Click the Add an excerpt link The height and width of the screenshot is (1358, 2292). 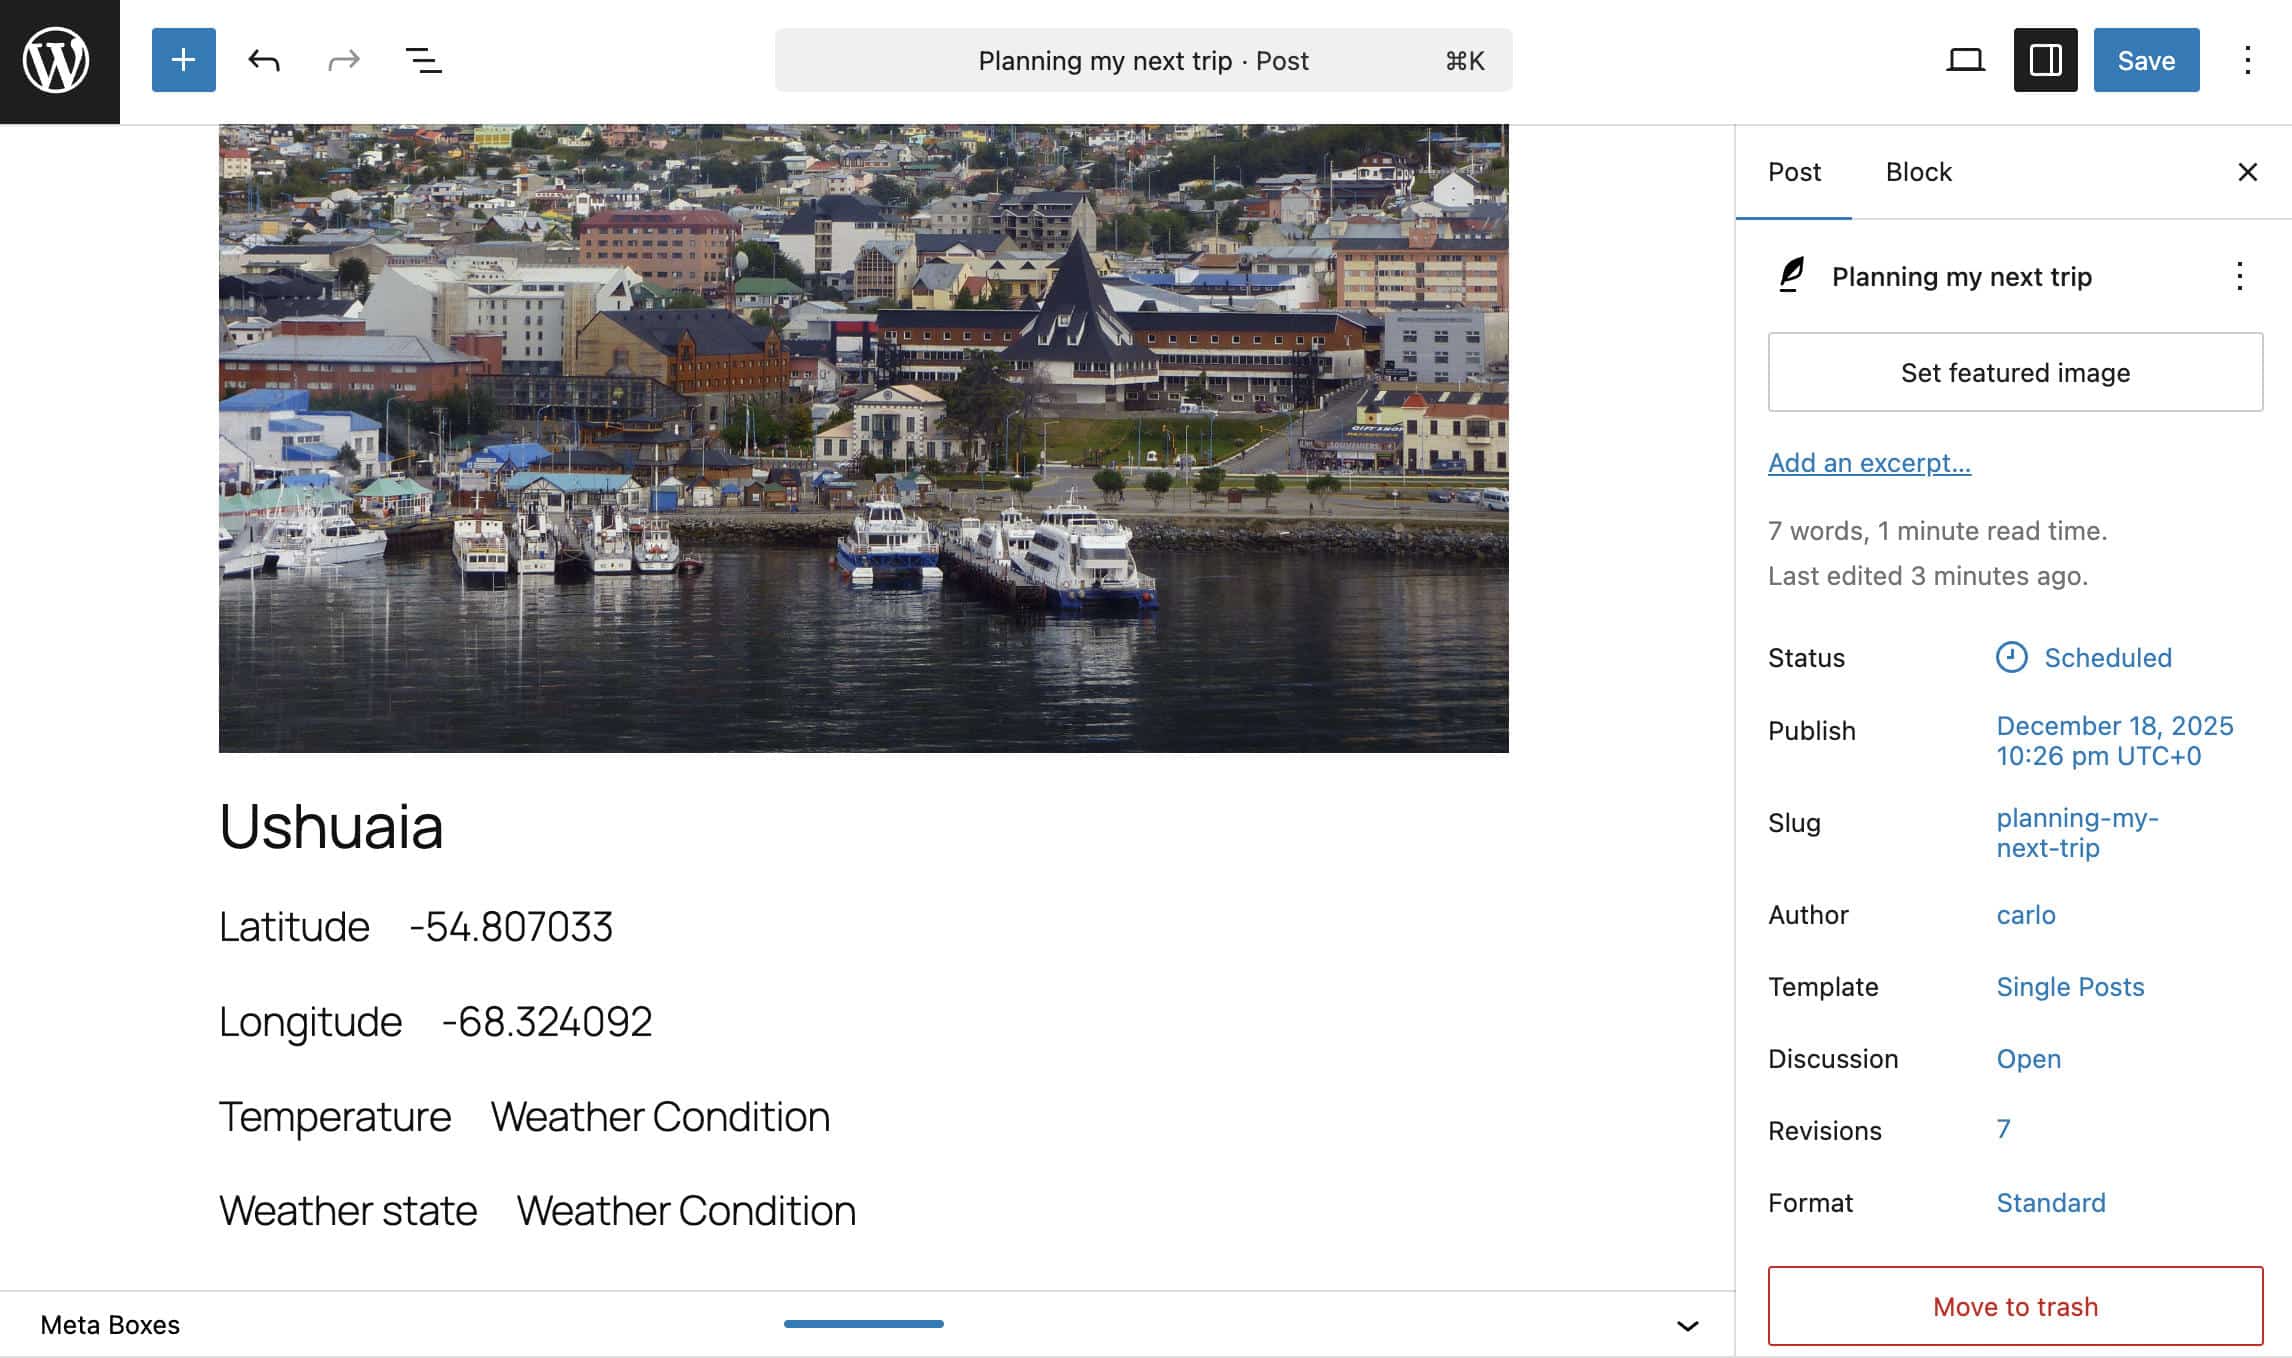1868,463
